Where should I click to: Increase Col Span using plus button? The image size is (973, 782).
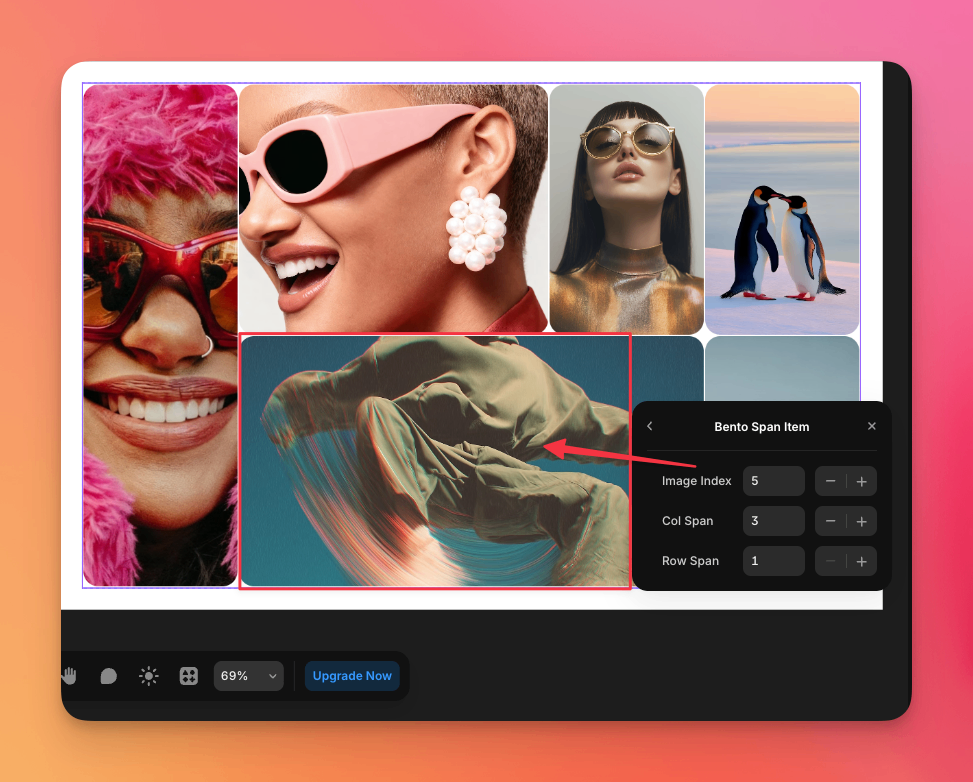[x=862, y=521]
